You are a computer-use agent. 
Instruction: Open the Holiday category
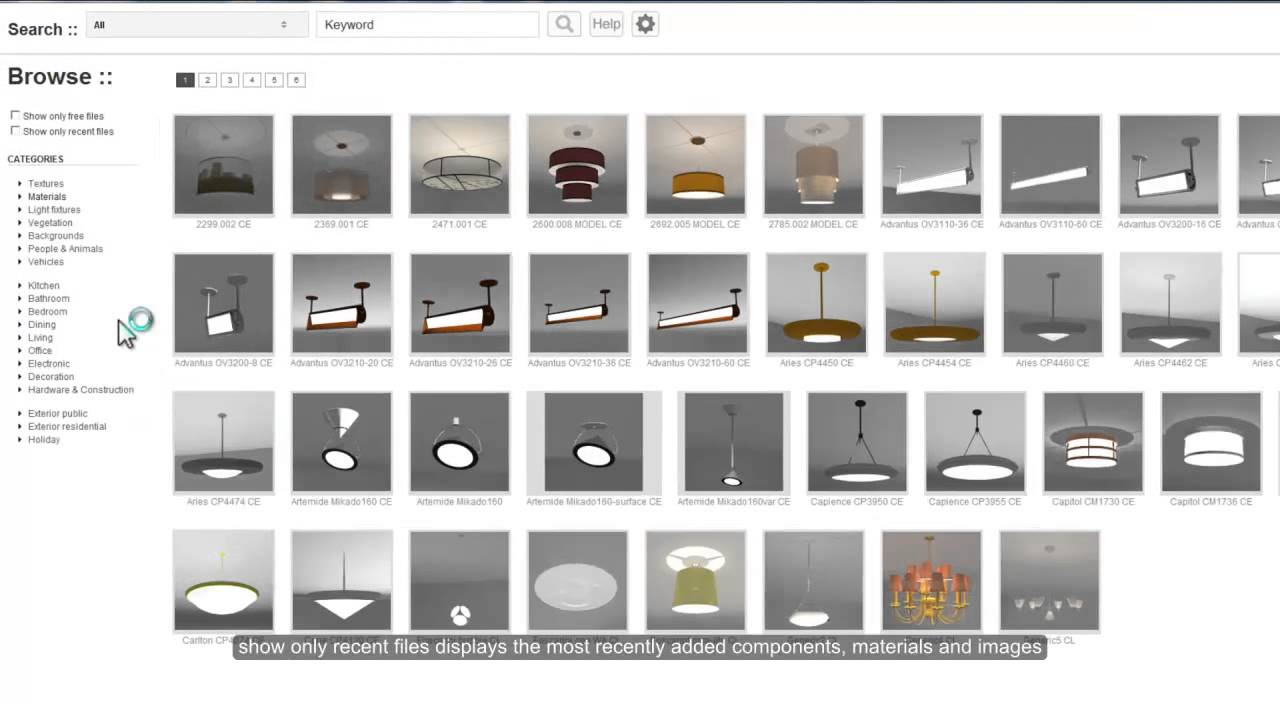(x=44, y=440)
